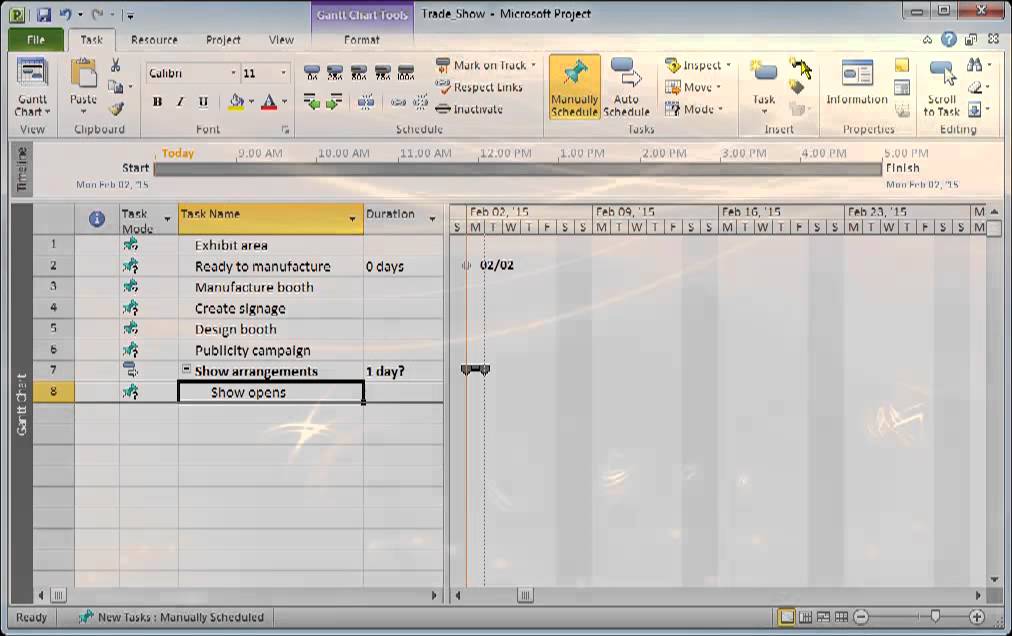Collapse the Show arrangements summary task

coord(186,369)
